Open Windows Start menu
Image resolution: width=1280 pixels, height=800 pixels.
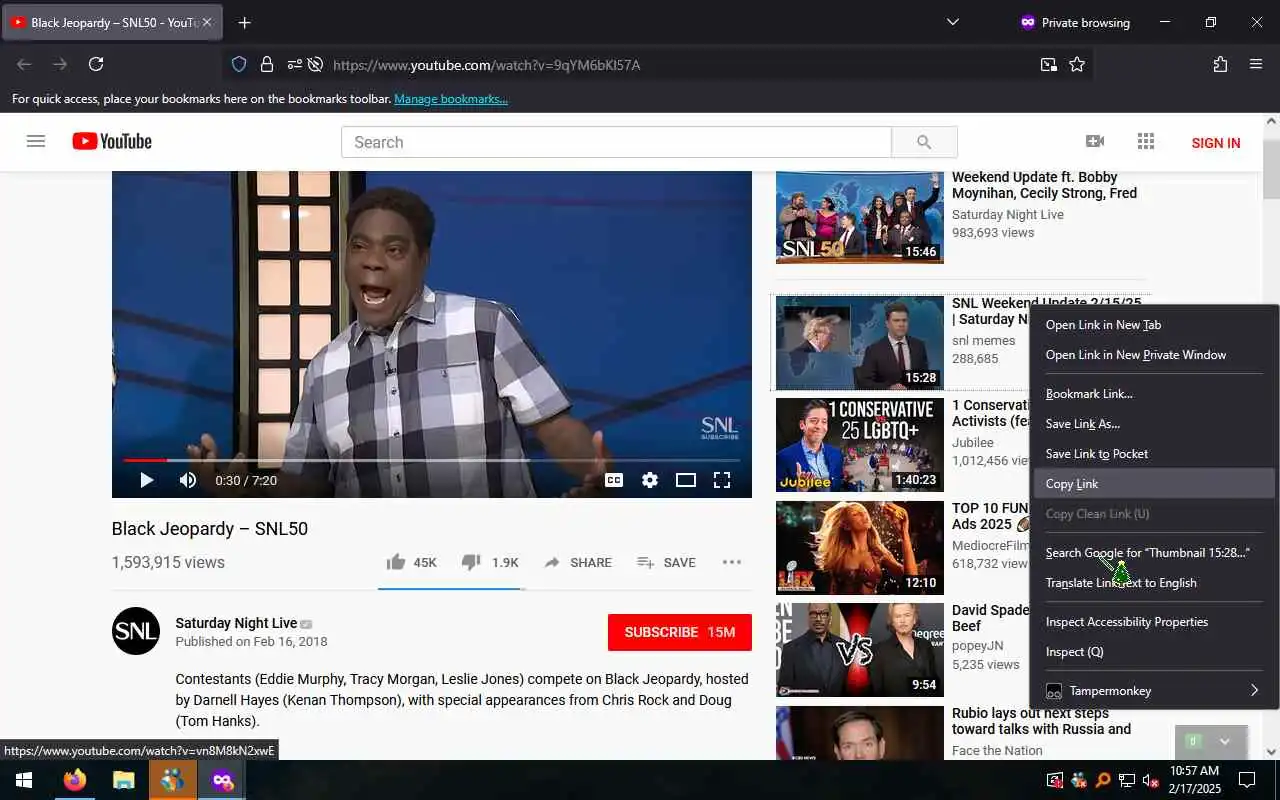(x=24, y=780)
